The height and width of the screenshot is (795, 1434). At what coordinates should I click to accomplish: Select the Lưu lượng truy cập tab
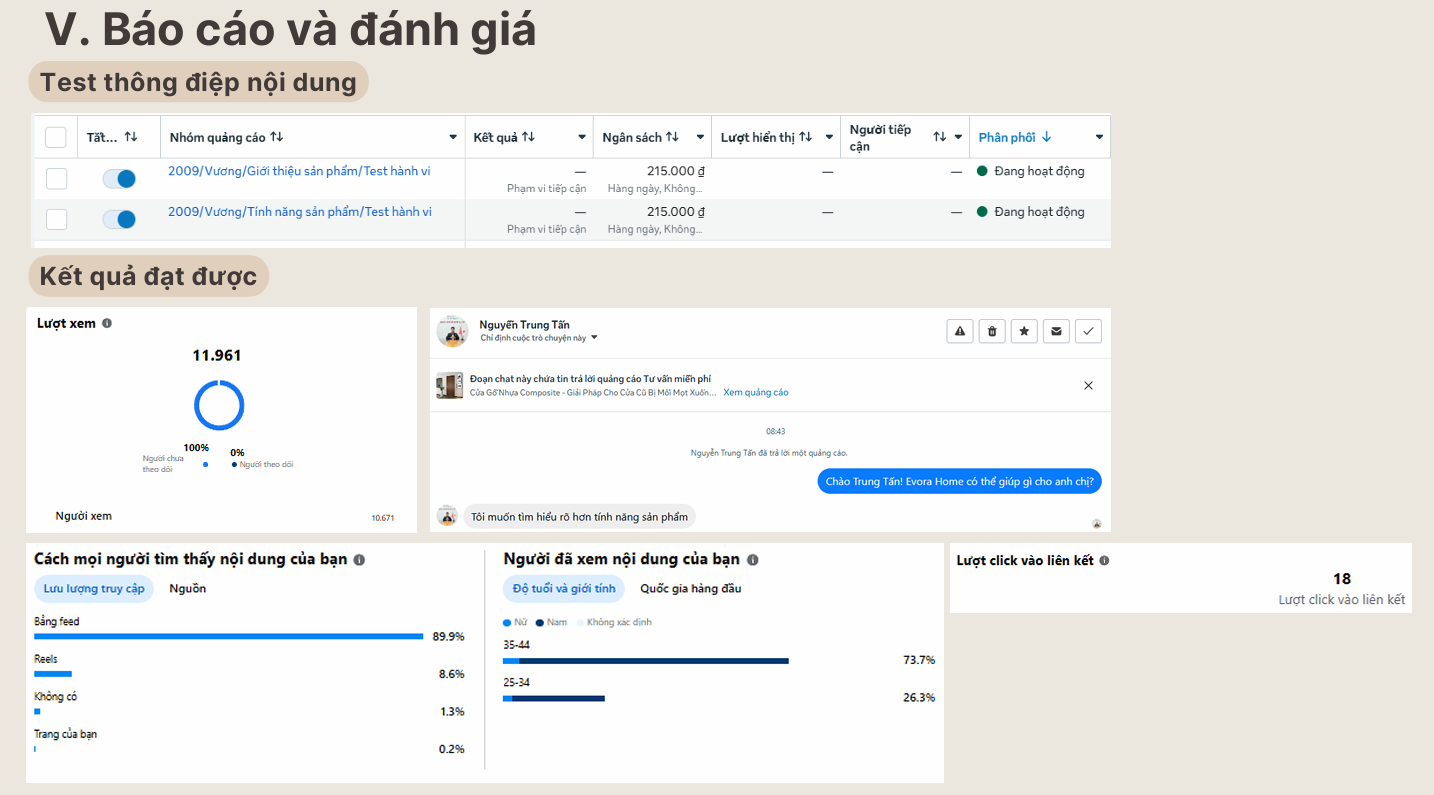(x=94, y=588)
